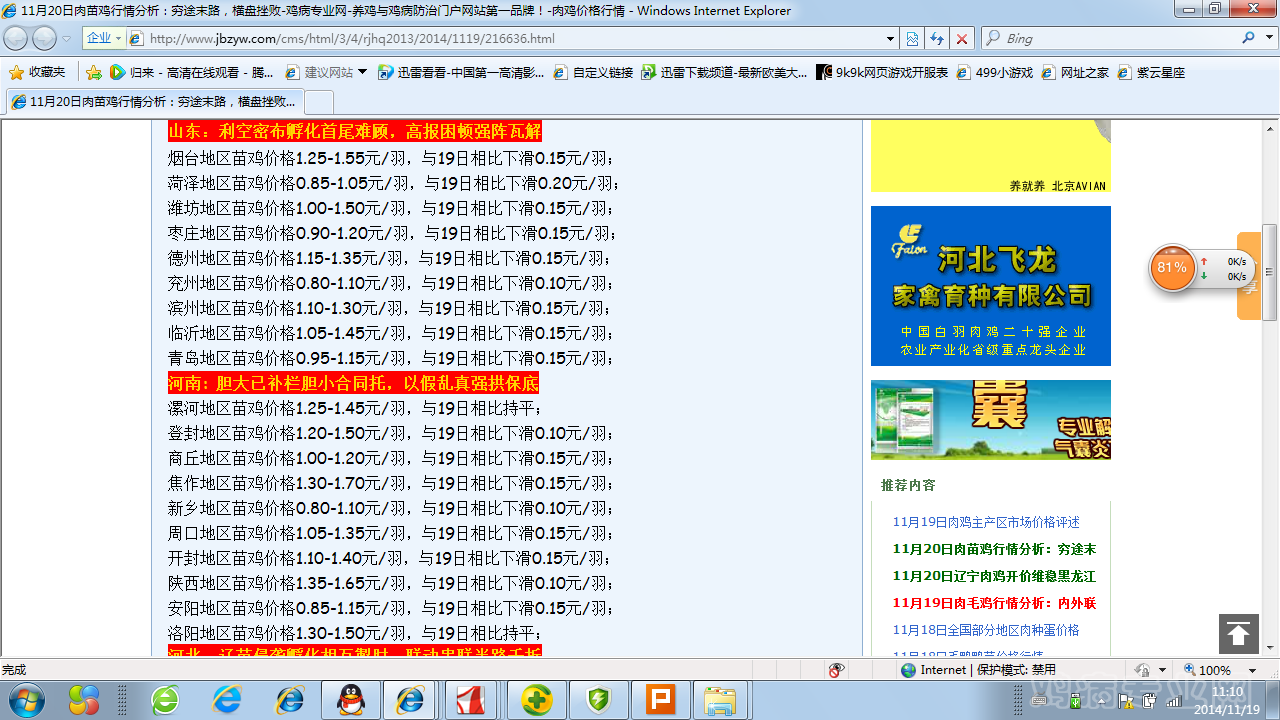This screenshot has height=720, width=1280.
Task: Click the magnifier search button
Action: click(x=1248, y=38)
